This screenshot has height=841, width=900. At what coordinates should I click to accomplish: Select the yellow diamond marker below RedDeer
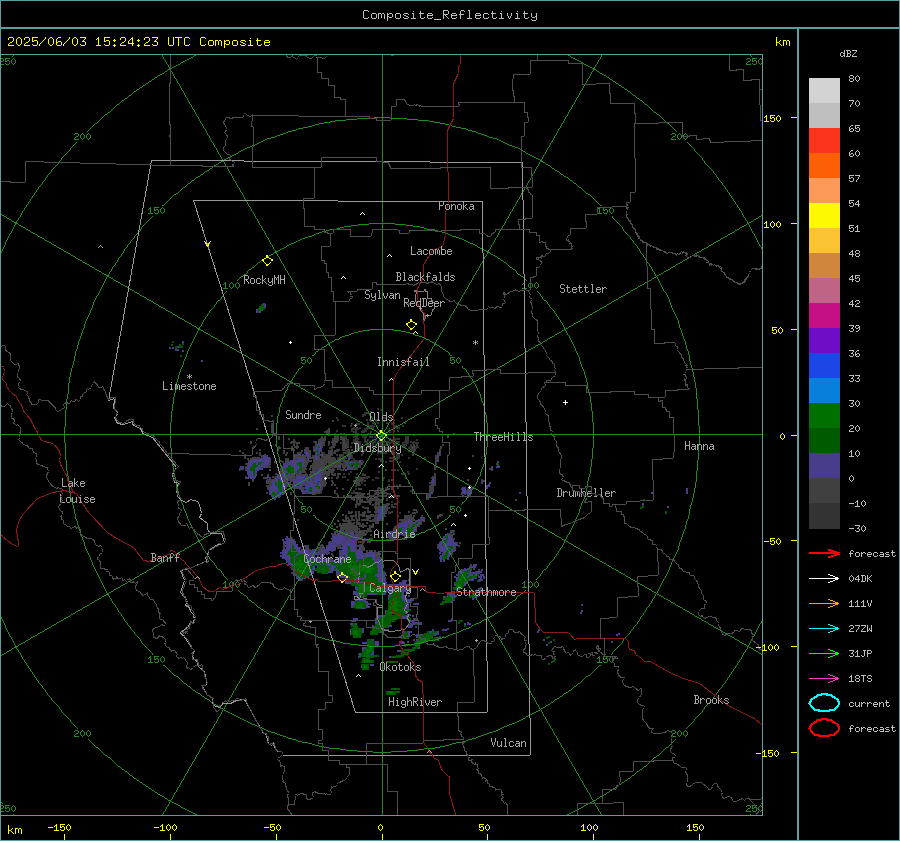tap(412, 324)
